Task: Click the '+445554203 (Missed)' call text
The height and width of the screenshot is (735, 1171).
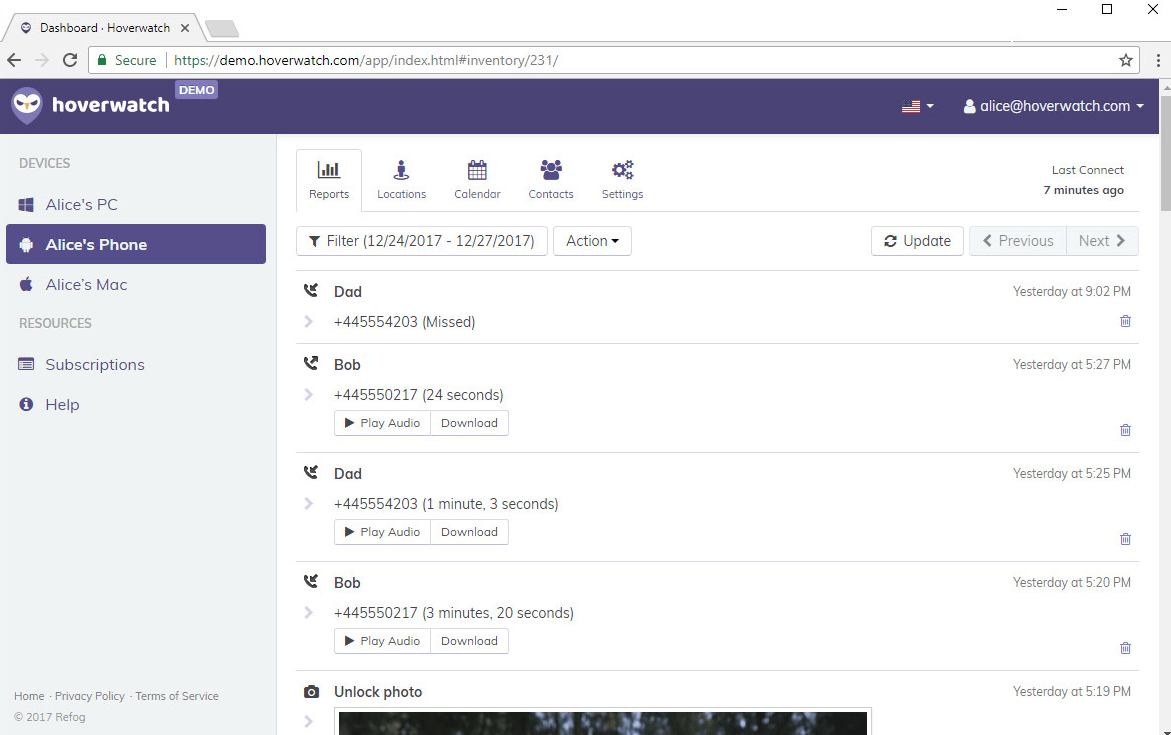Action: [405, 322]
